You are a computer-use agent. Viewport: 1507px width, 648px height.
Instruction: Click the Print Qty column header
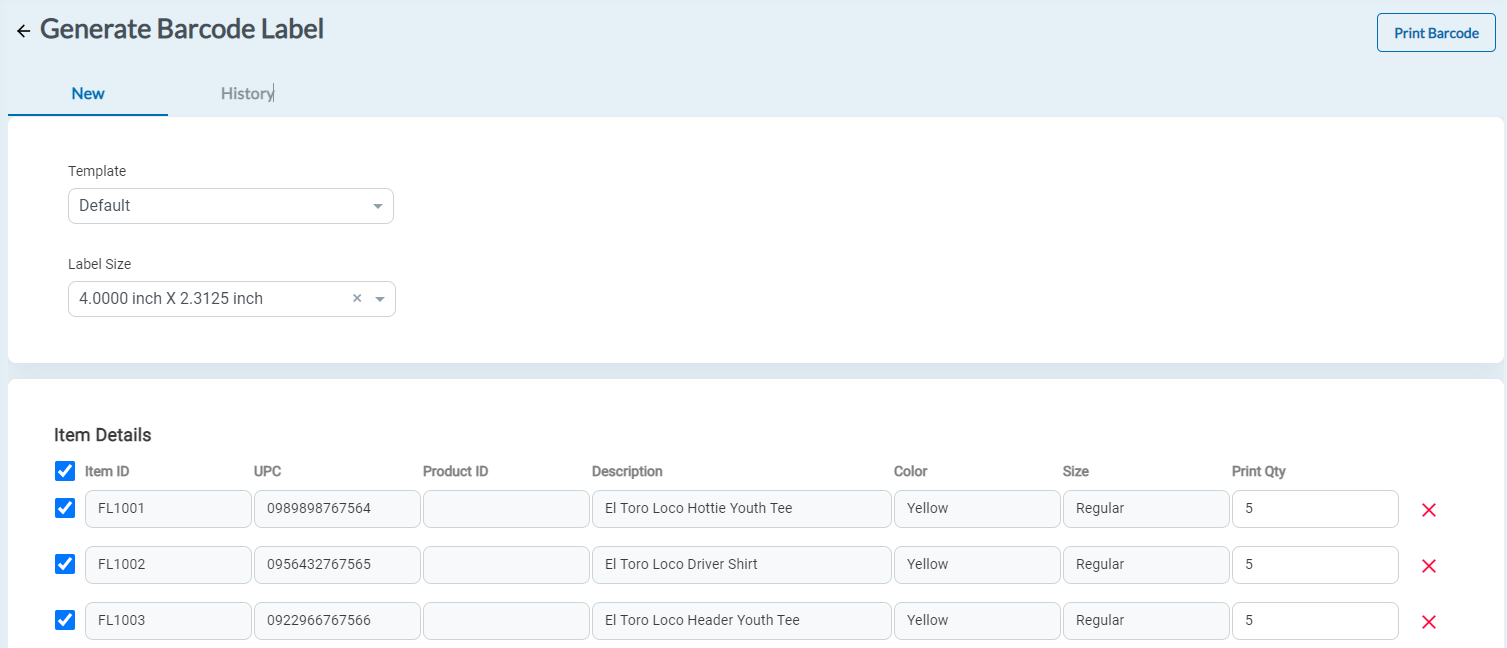pos(1259,471)
